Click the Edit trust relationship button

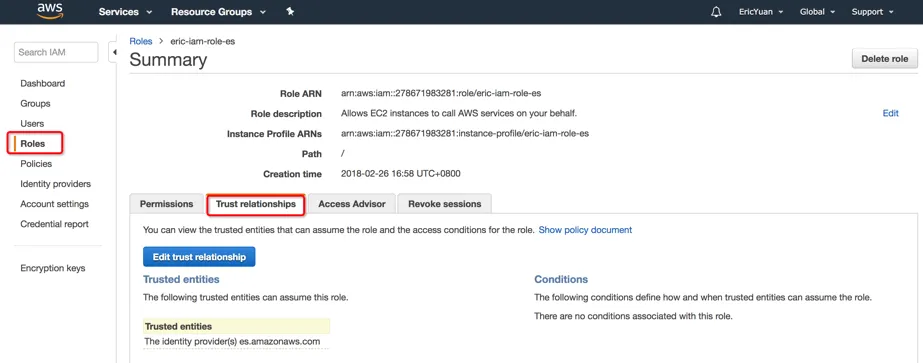199,257
